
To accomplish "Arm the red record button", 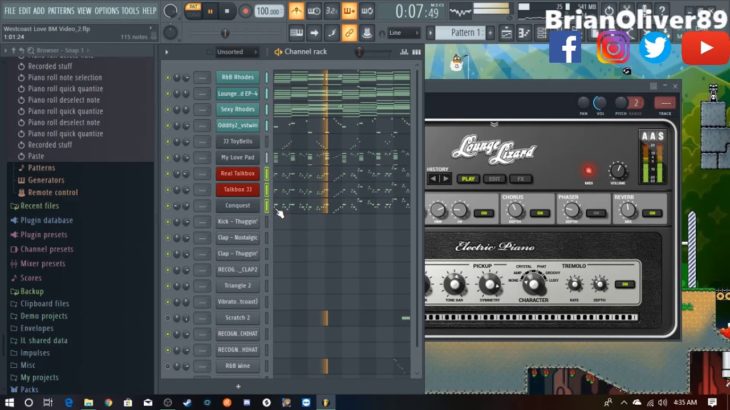I will 245,11.
